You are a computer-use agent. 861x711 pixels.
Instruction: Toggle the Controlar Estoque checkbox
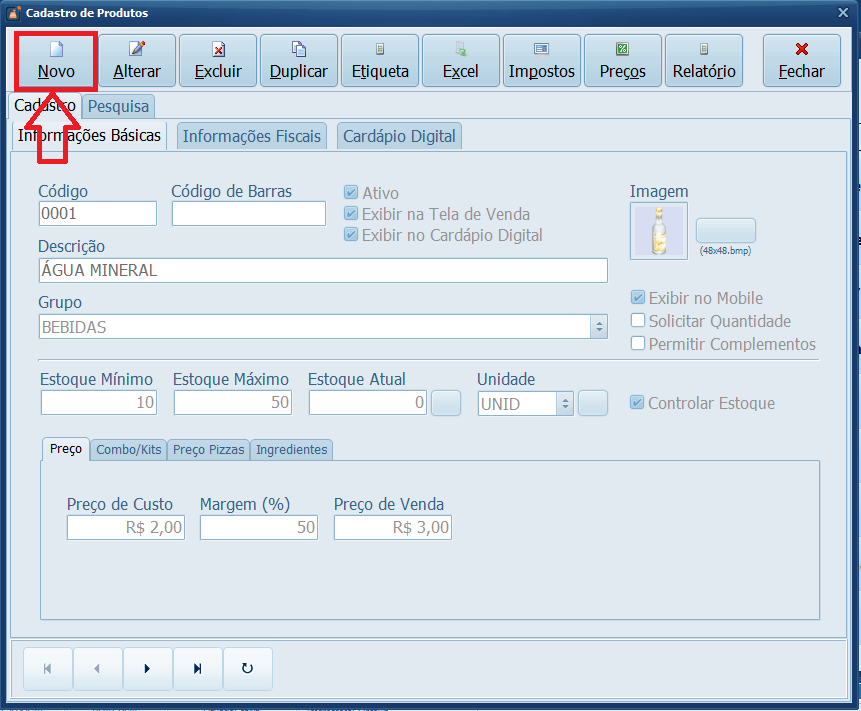[x=637, y=403]
